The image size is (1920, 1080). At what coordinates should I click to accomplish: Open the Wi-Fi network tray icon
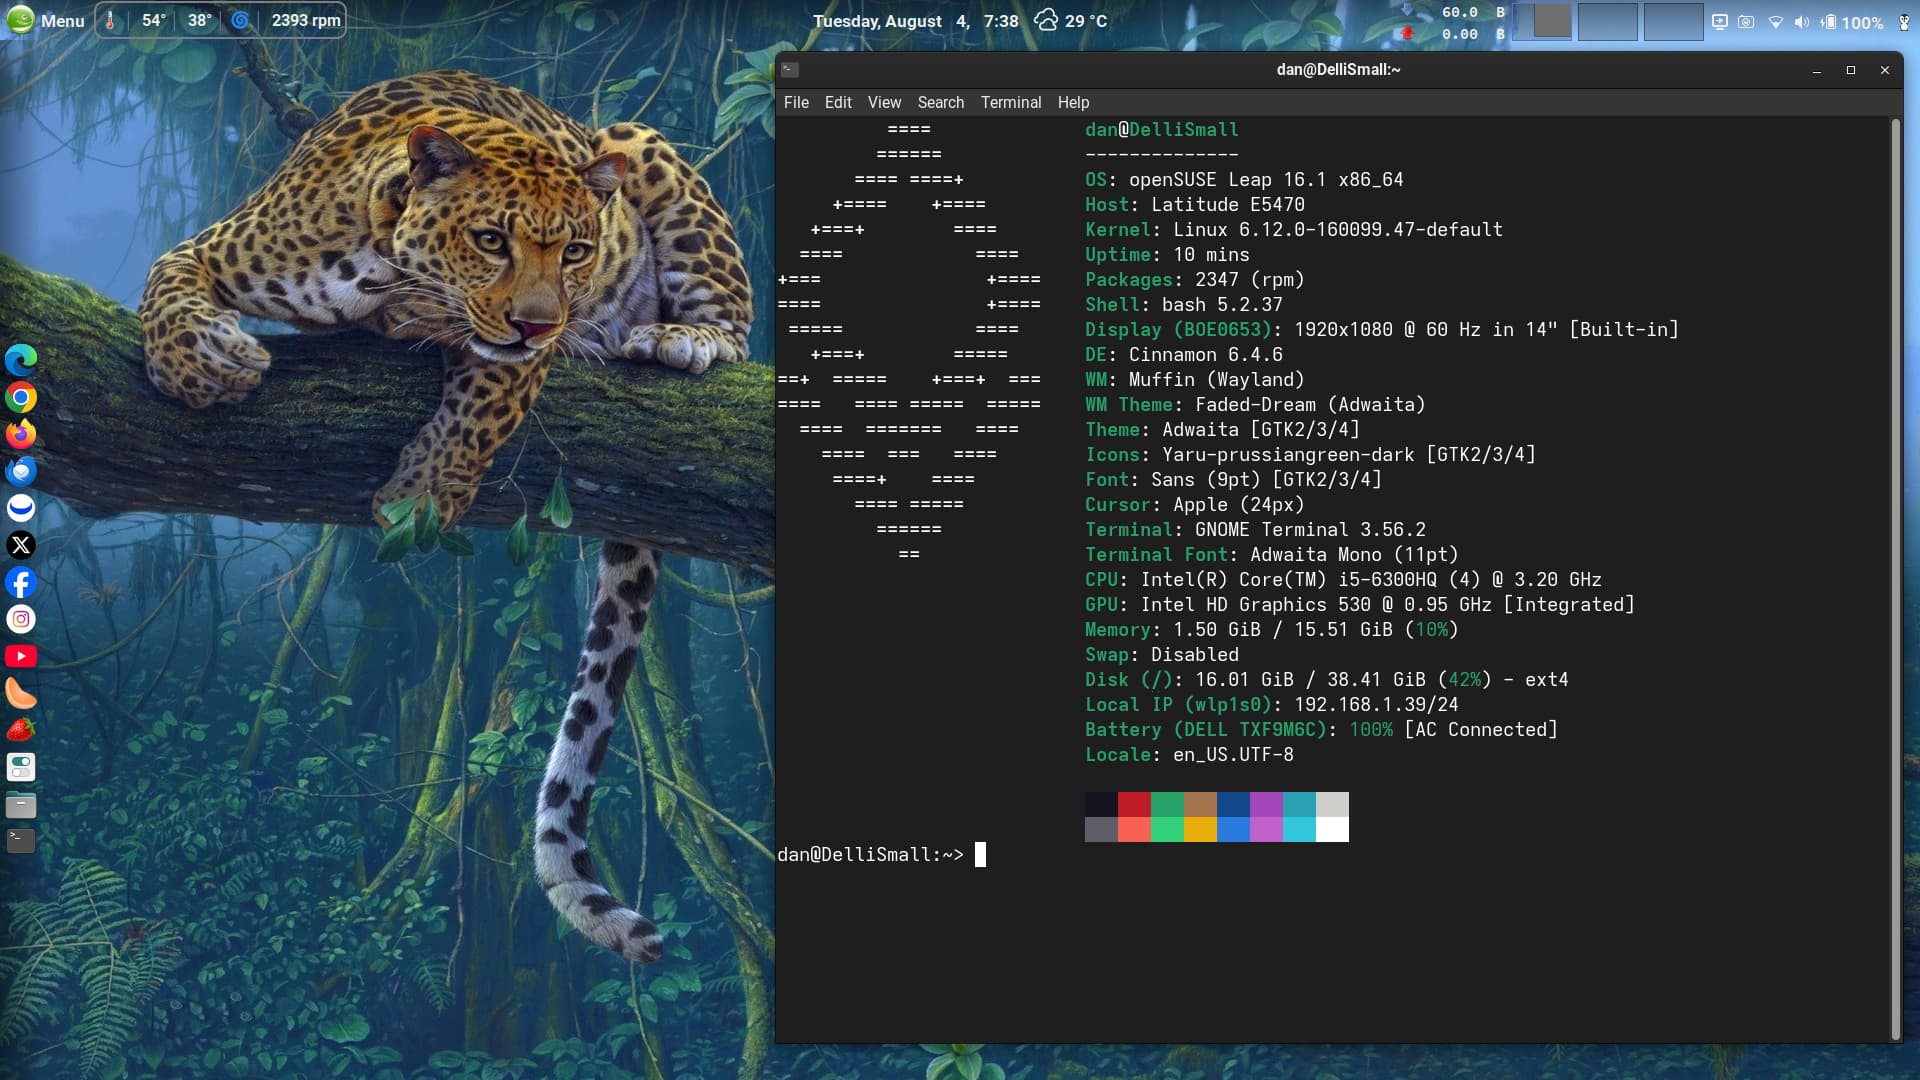pyautogui.click(x=1776, y=21)
